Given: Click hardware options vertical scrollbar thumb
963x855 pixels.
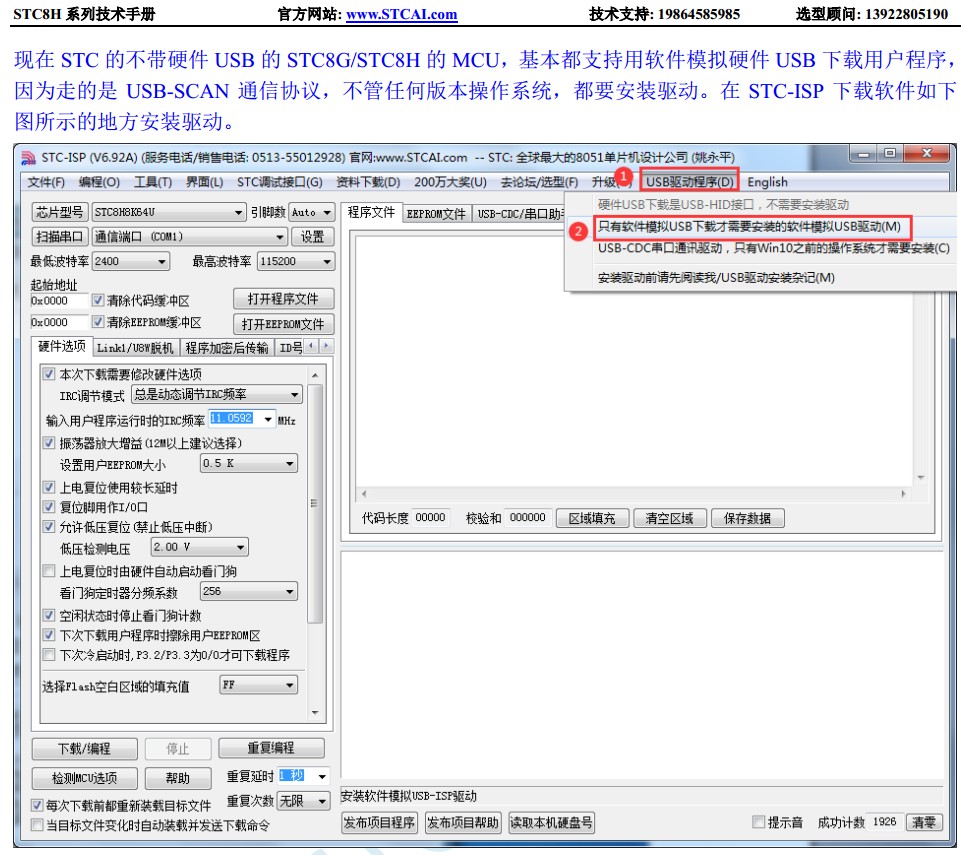Looking at the screenshot, I should pos(315,504).
